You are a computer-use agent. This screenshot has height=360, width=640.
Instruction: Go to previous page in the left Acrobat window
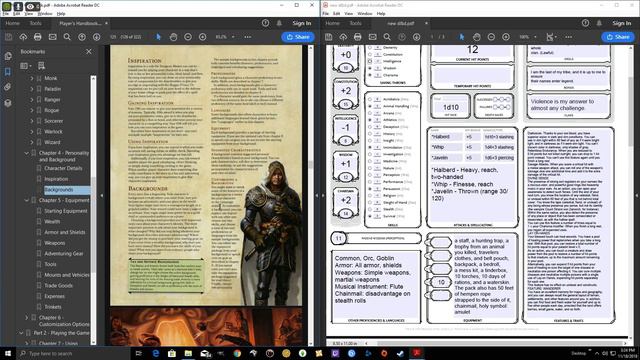pos(82,37)
